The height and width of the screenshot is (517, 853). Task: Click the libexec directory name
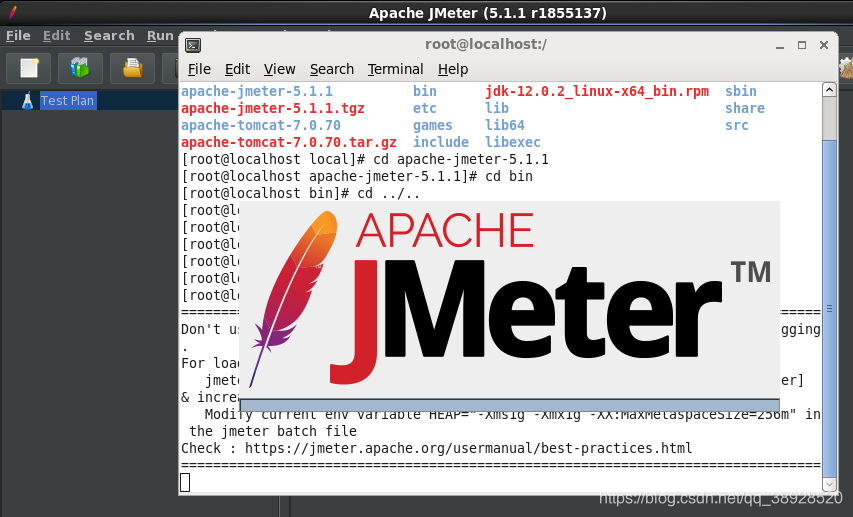512,142
